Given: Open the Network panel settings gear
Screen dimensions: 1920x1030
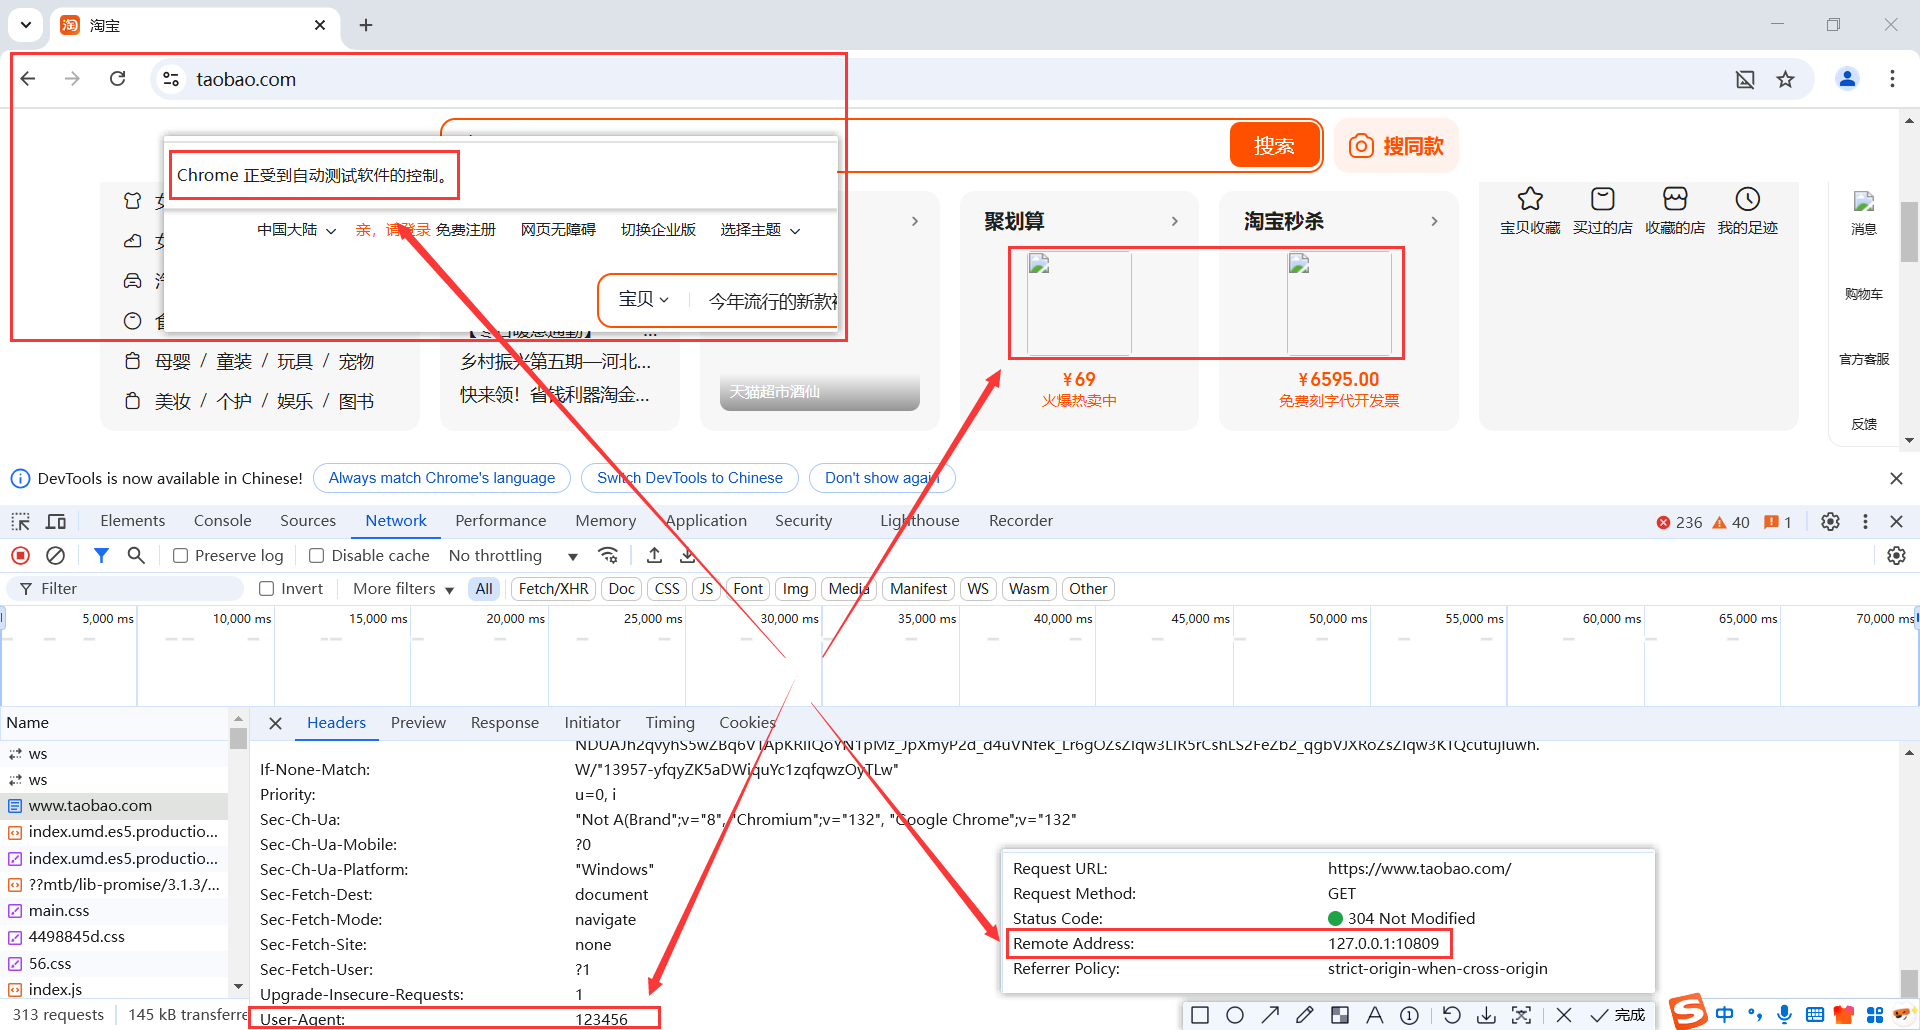Looking at the screenshot, I should pos(1896,556).
